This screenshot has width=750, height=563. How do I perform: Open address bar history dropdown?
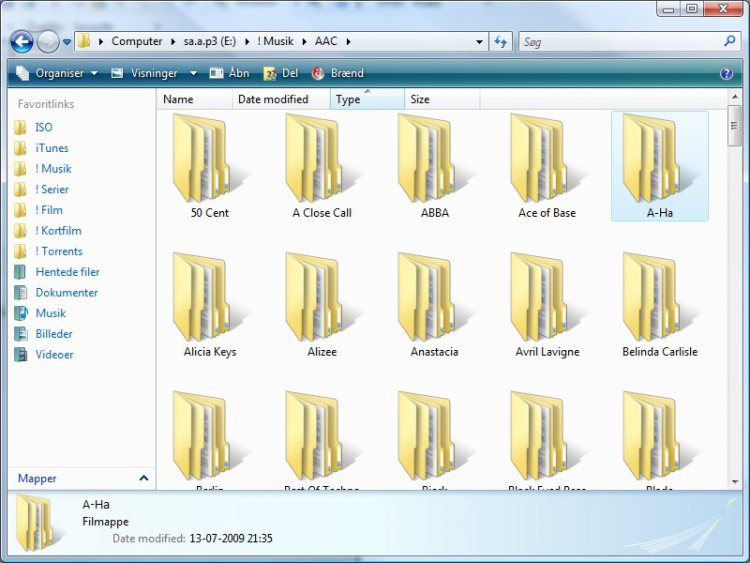[479, 42]
